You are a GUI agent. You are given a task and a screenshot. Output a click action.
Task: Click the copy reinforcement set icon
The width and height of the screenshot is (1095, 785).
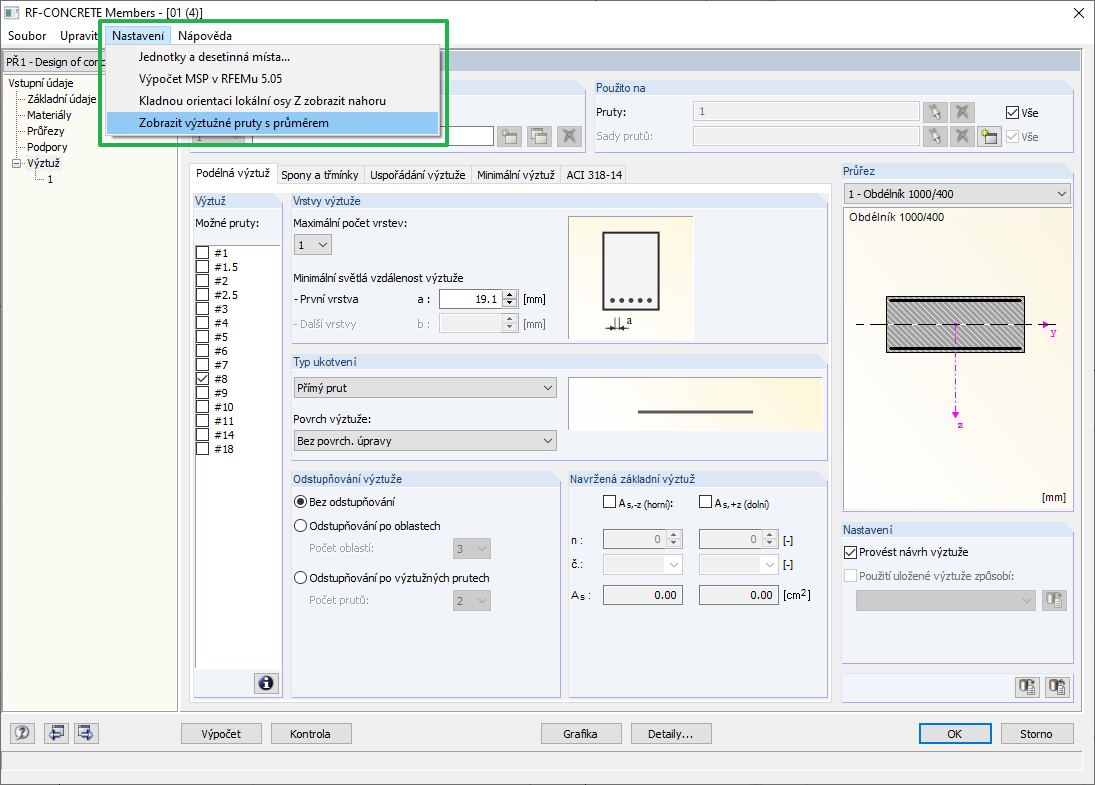[539, 136]
